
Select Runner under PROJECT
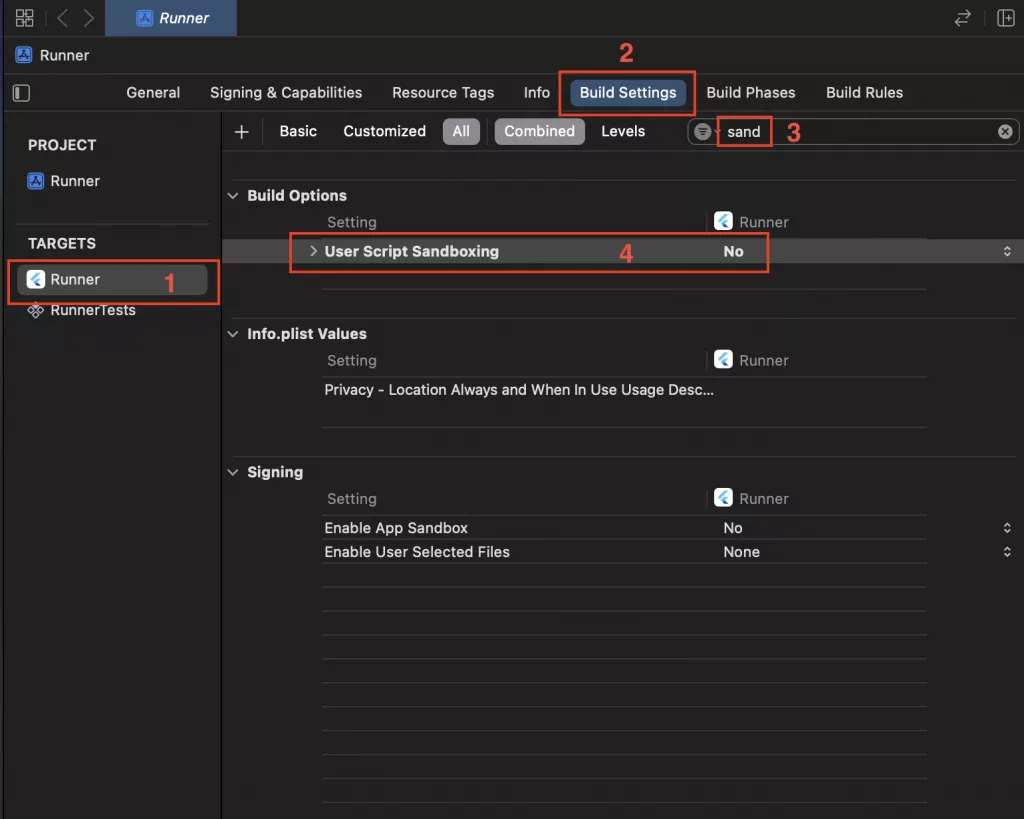64,181
